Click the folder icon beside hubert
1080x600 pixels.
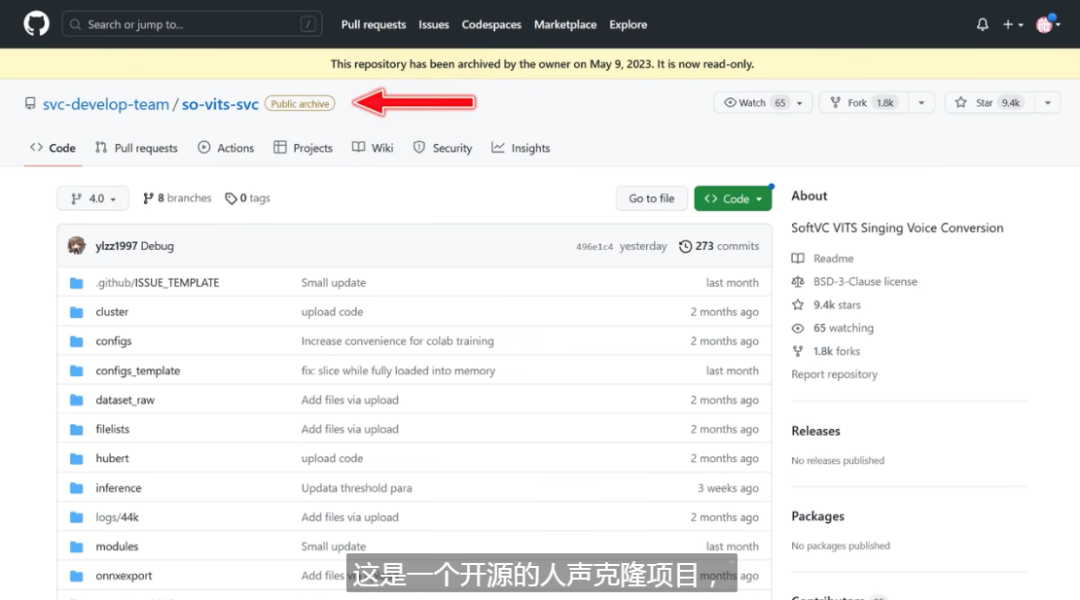point(76,459)
